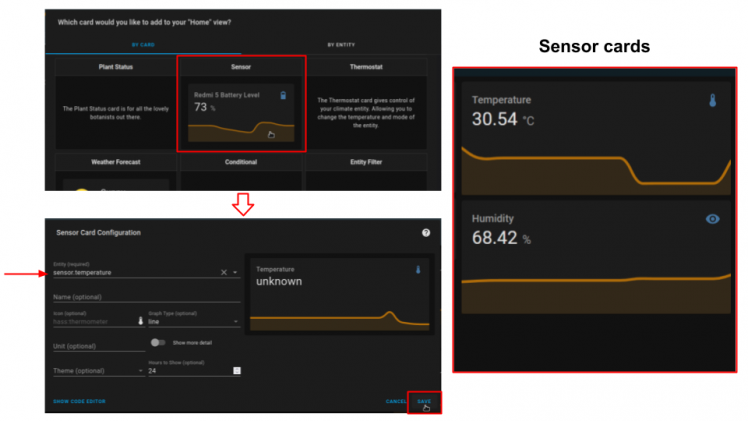748x421 pixels.
Task: Click the thermometer icon in the preview card
Action: pyautogui.click(x=419, y=270)
